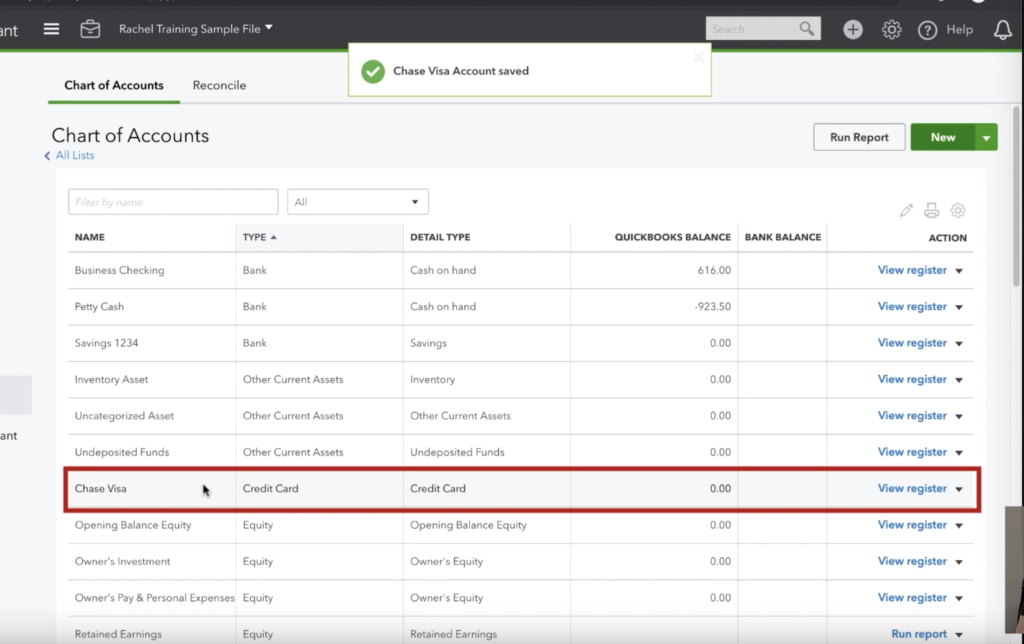The height and width of the screenshot is (644, 1024).
Task: Click the page vertical scrollbar
Action: tap(1016, 196)
